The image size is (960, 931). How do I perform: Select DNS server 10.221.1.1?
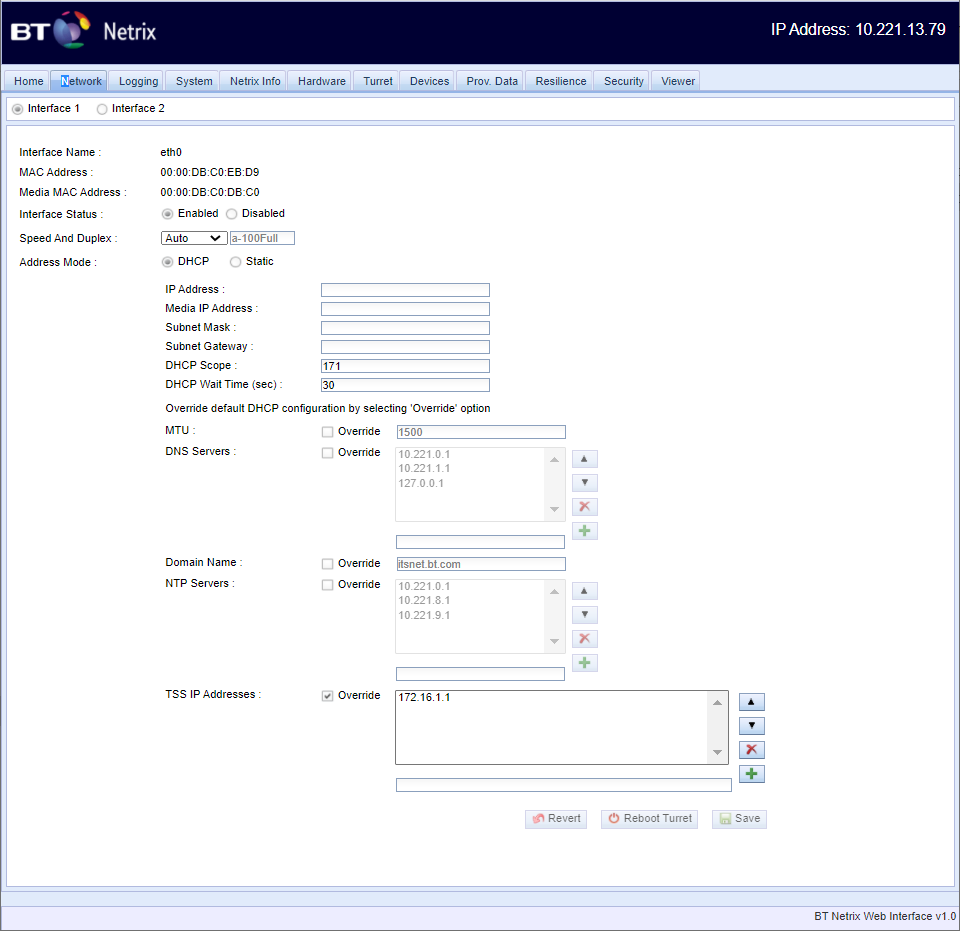[x=424, y=468]
